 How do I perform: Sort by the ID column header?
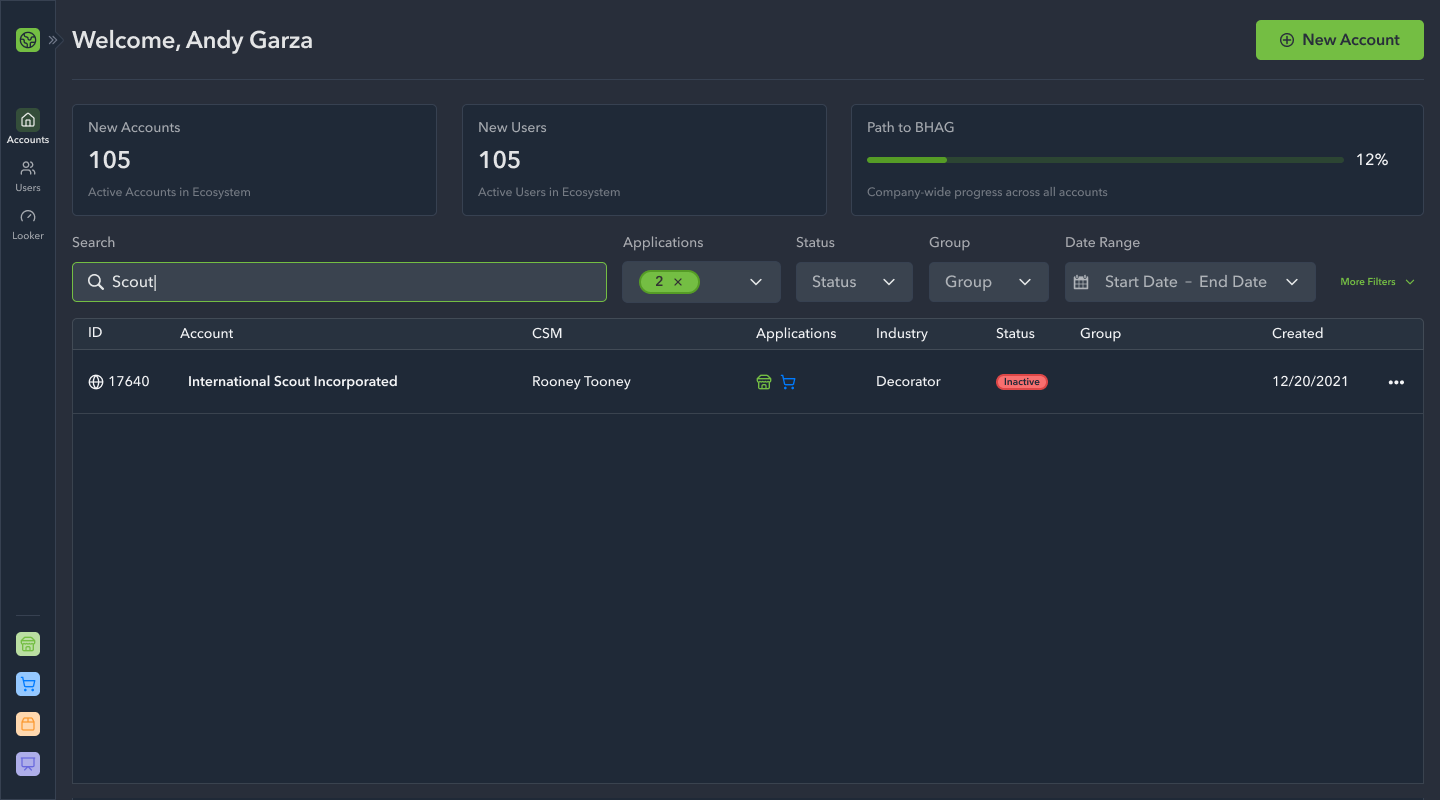(95, 333)
